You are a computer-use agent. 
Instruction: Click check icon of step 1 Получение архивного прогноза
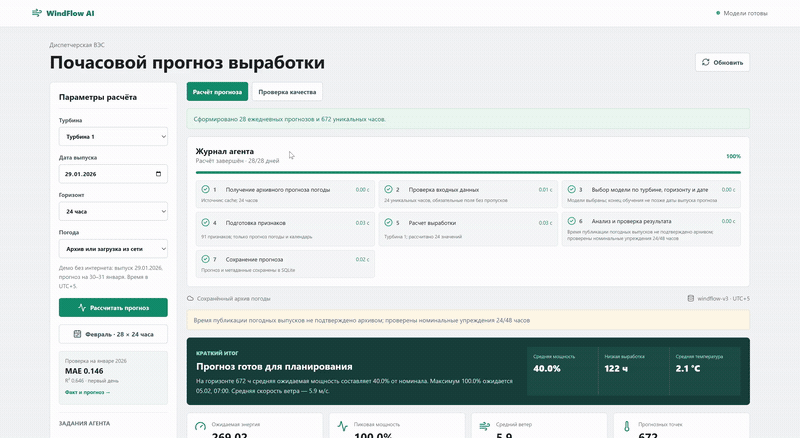pyautogui.click(x=205, y=189)
